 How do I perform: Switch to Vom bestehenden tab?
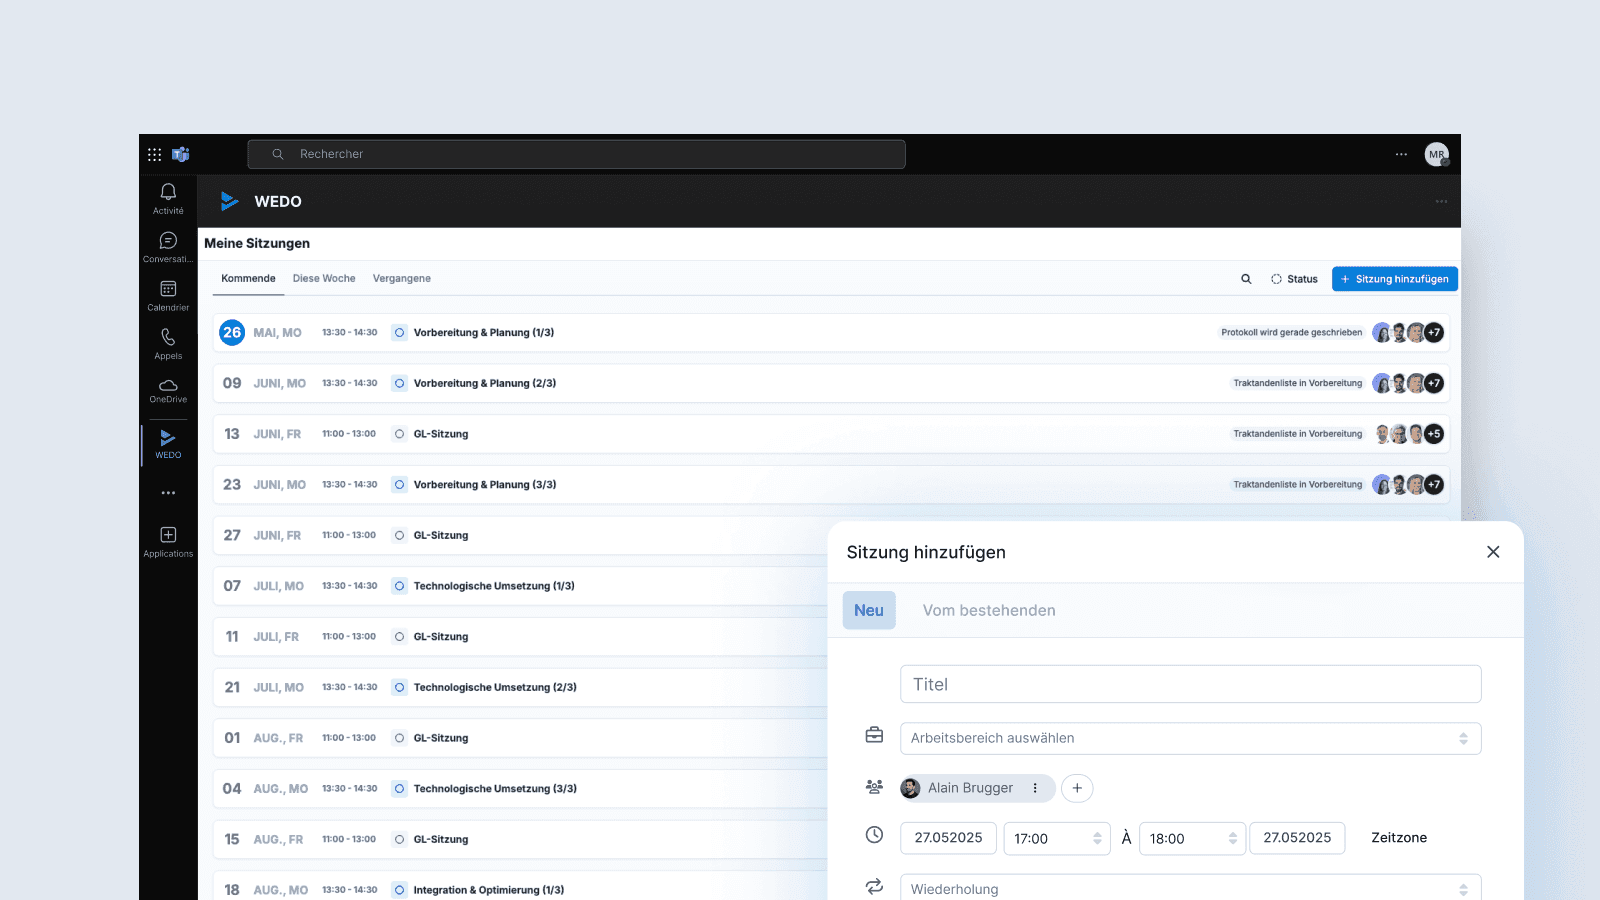coord(989,610)
